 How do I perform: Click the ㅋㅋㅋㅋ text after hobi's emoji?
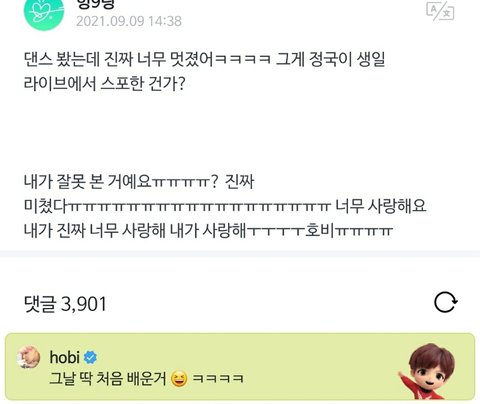pos(218,379)
